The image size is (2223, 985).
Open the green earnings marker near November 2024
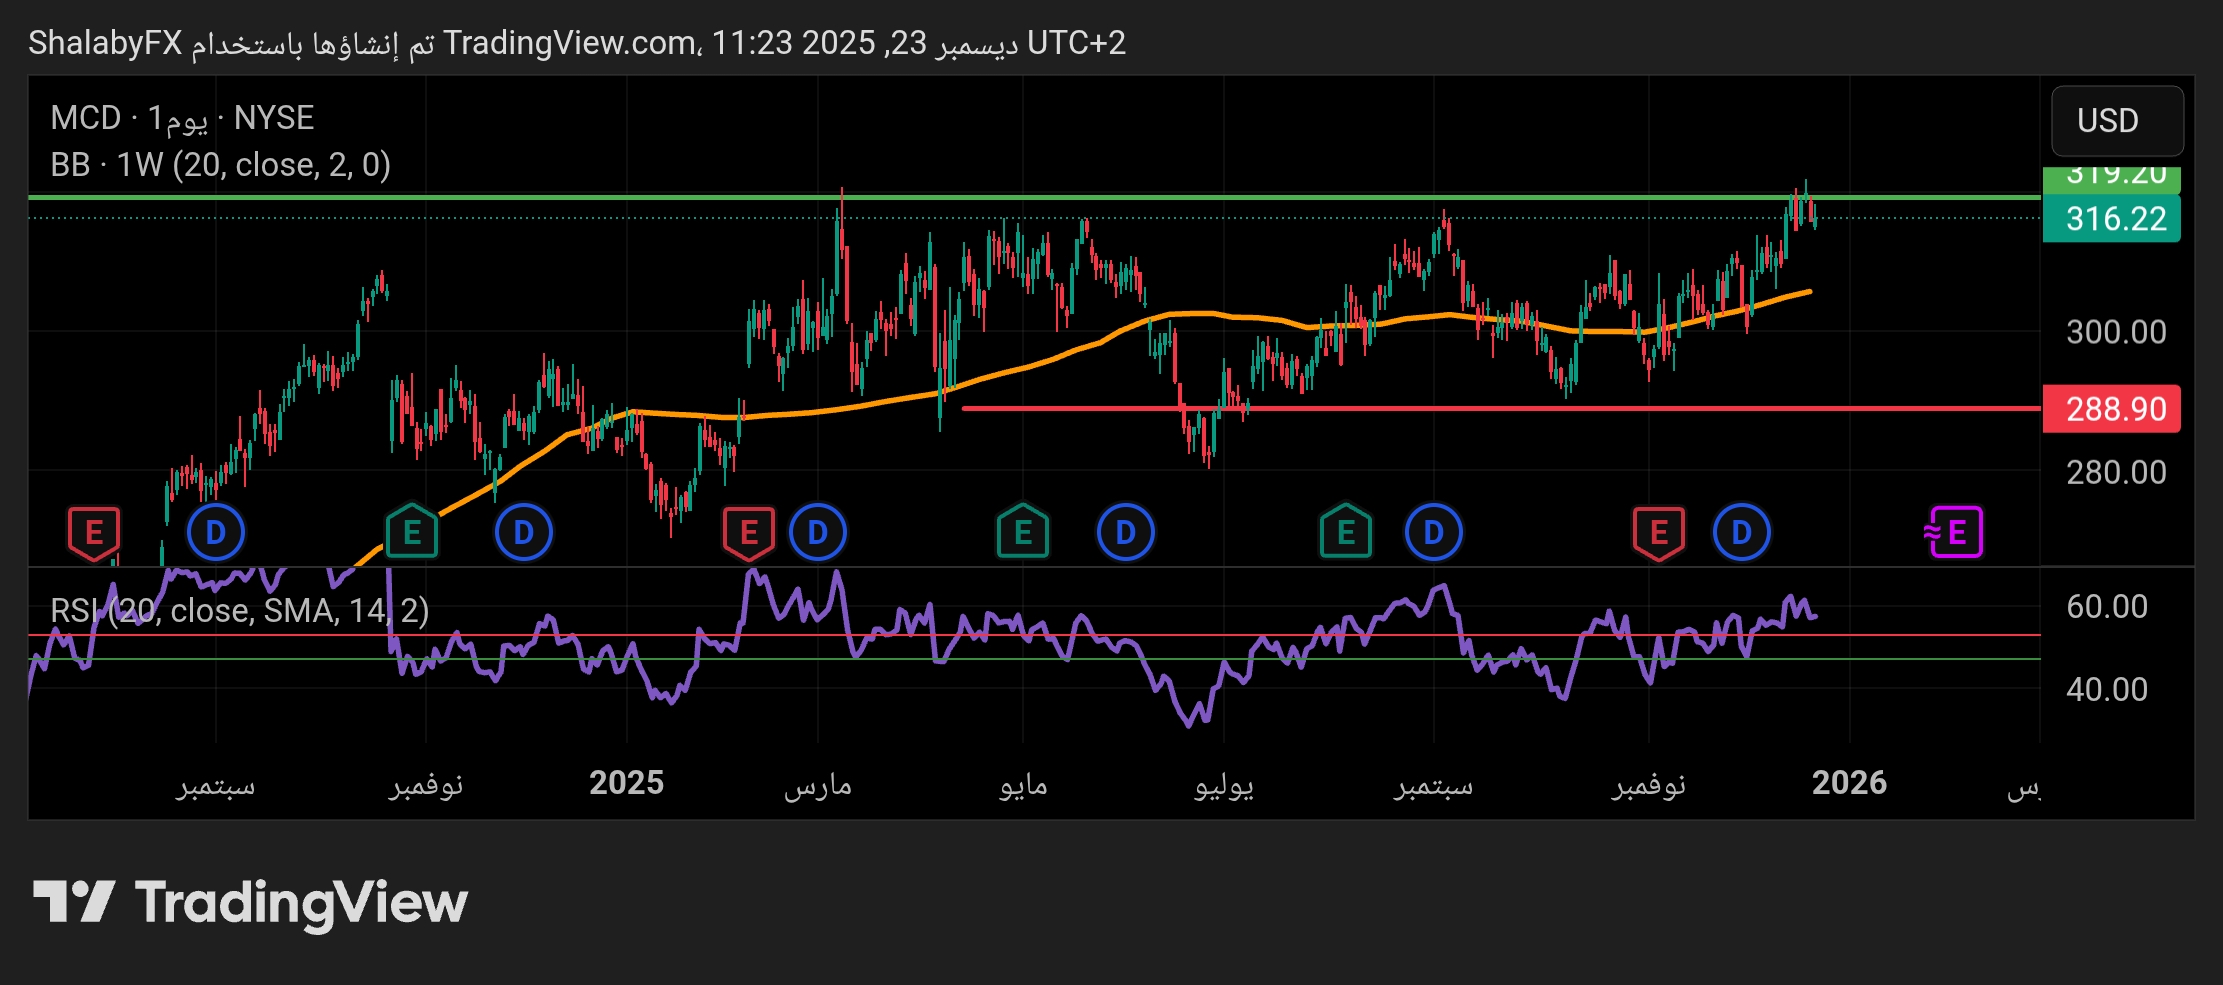(x=411, y=532)
